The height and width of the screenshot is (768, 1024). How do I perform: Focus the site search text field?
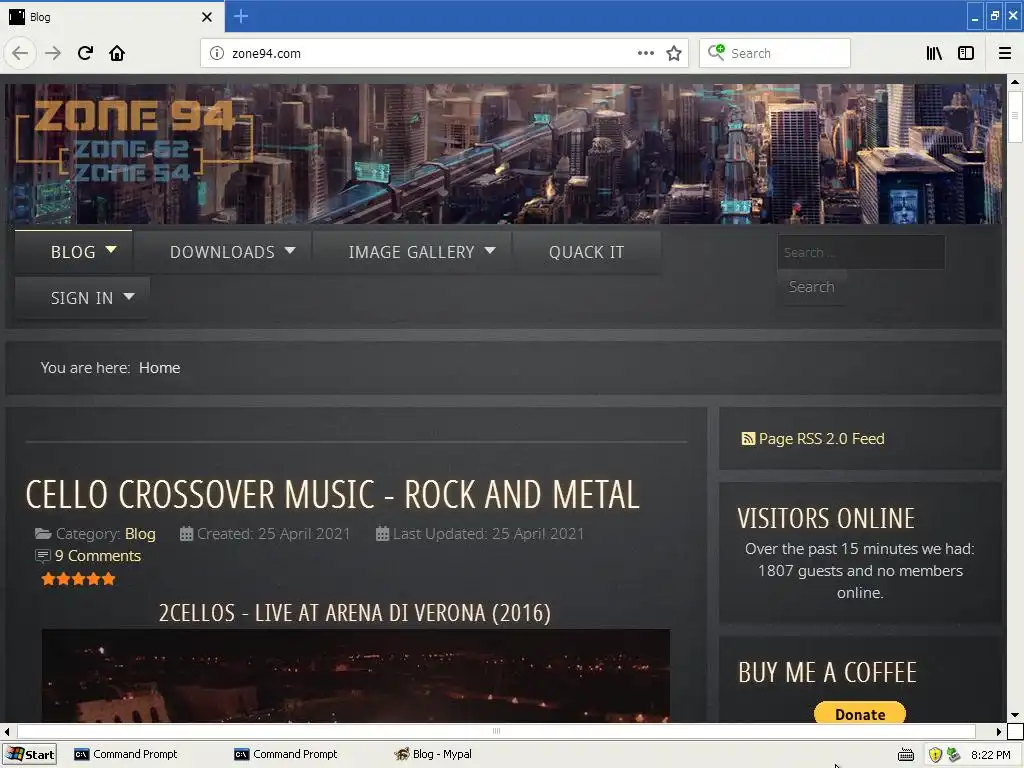coord(861,252)
